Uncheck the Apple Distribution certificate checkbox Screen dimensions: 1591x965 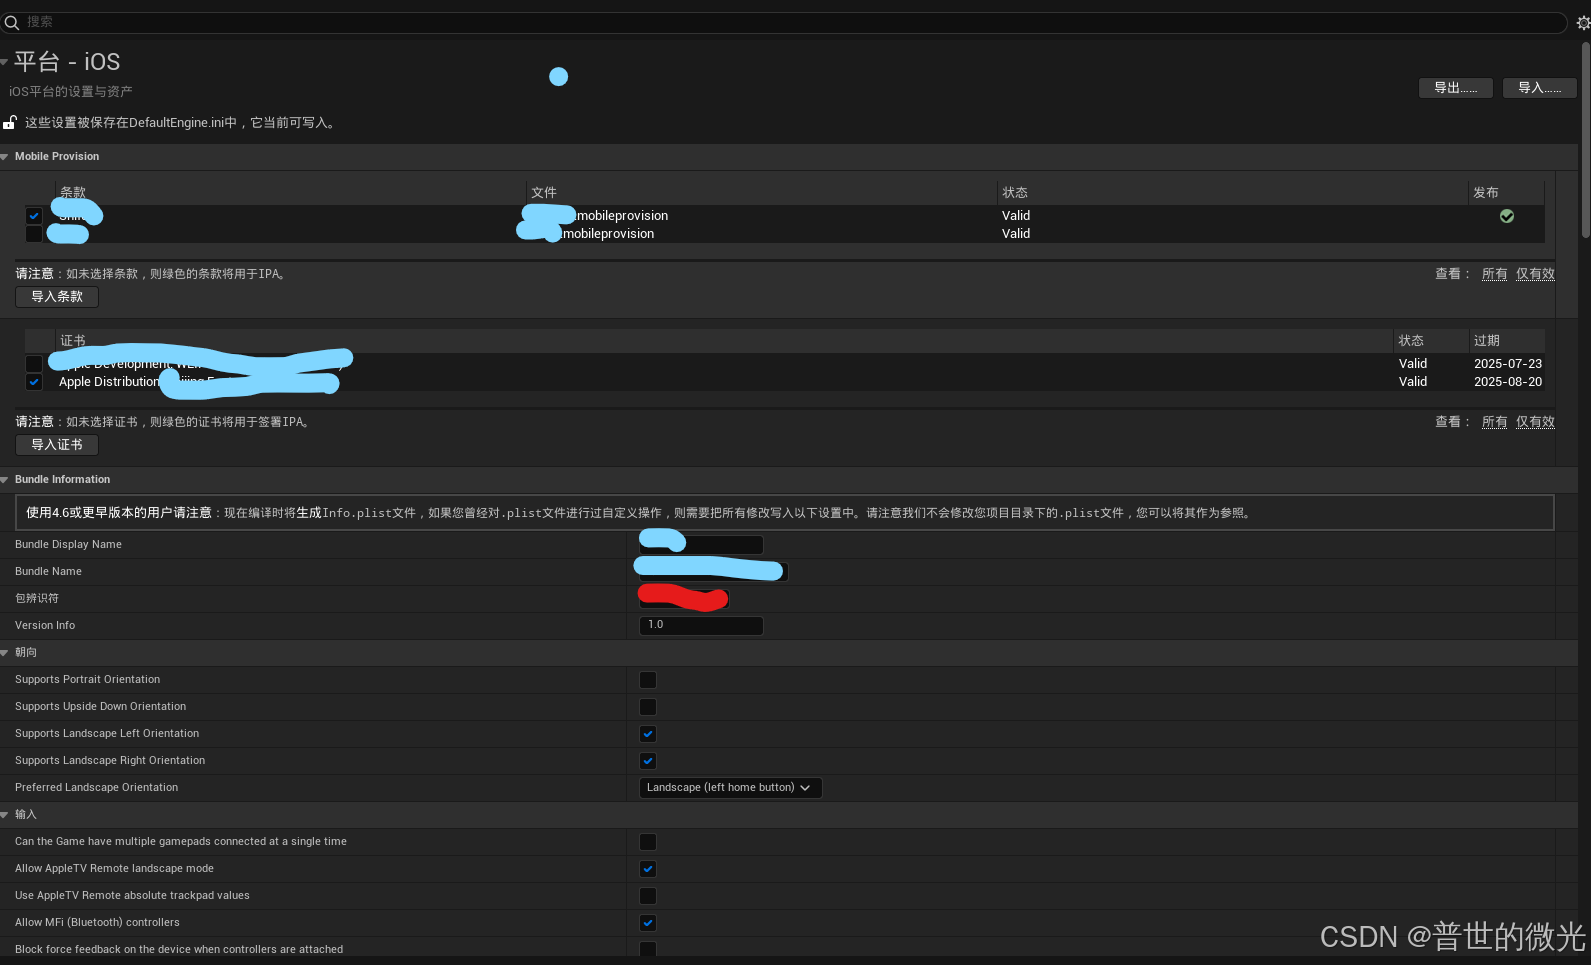click(34, 382)
